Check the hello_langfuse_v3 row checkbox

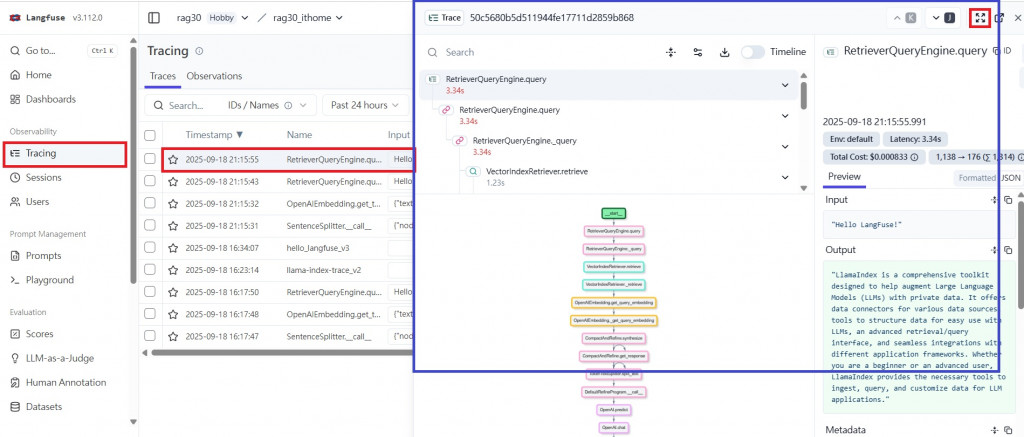point(150,248)
